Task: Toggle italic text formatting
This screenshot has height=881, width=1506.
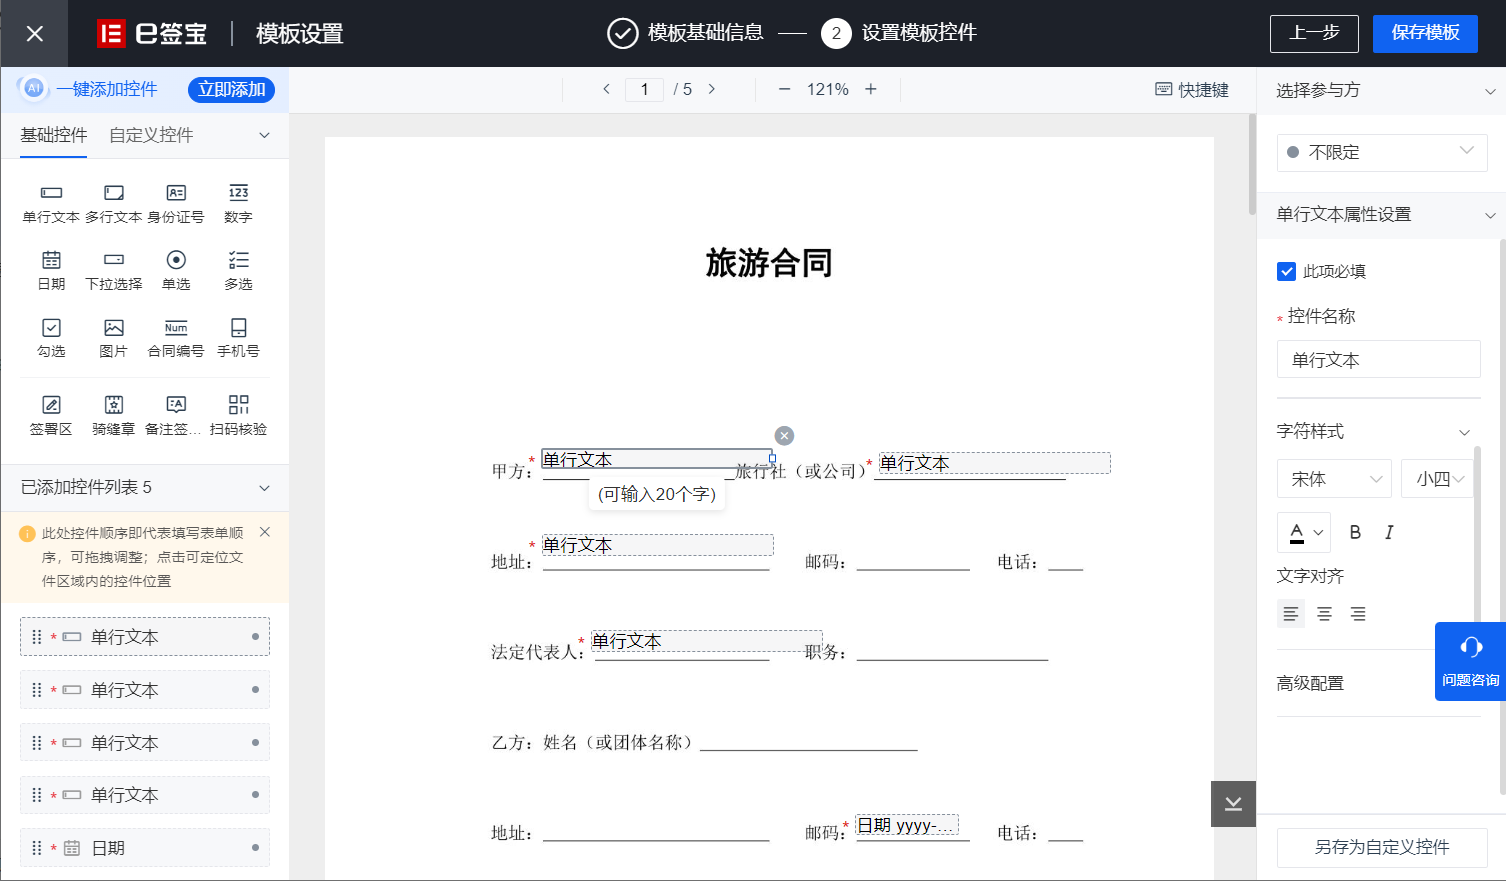Action: coord(1389,532)
